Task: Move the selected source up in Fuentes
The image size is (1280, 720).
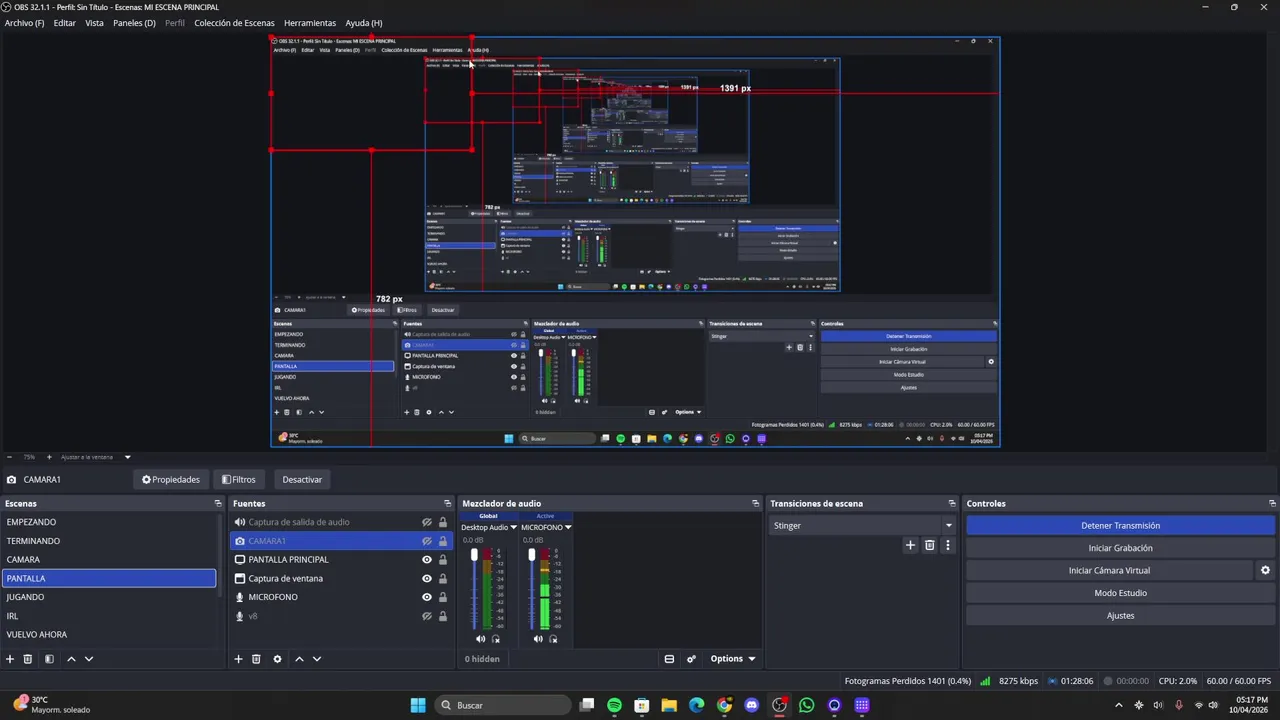Action: pyautogui.click(x=299, y=659)
